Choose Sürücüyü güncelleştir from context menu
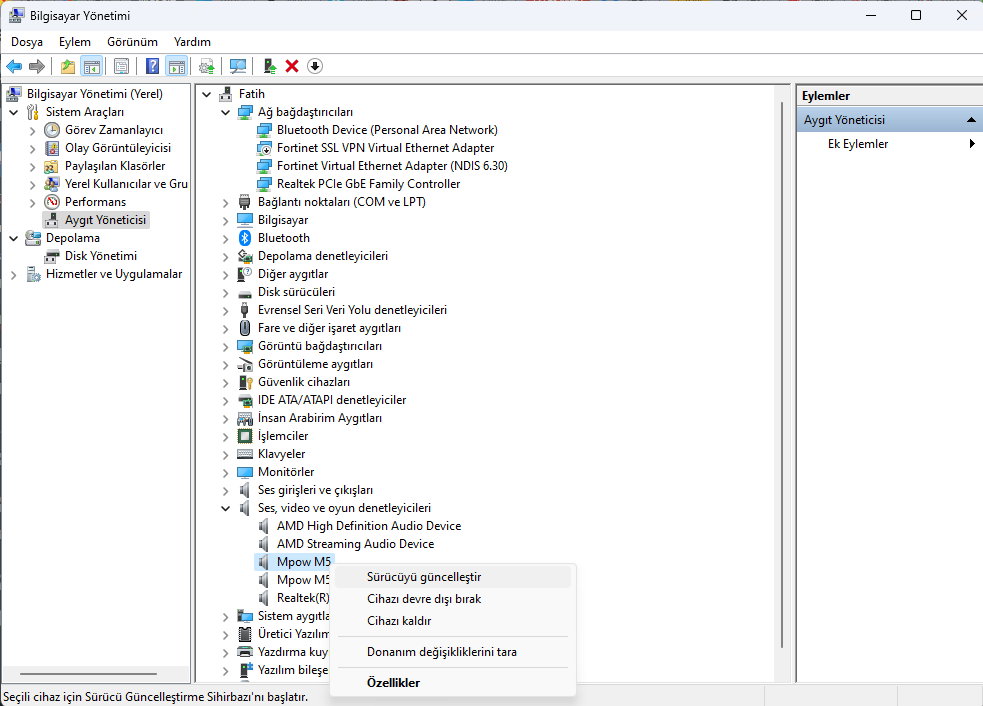983x706 pixels. click(424, 577)
